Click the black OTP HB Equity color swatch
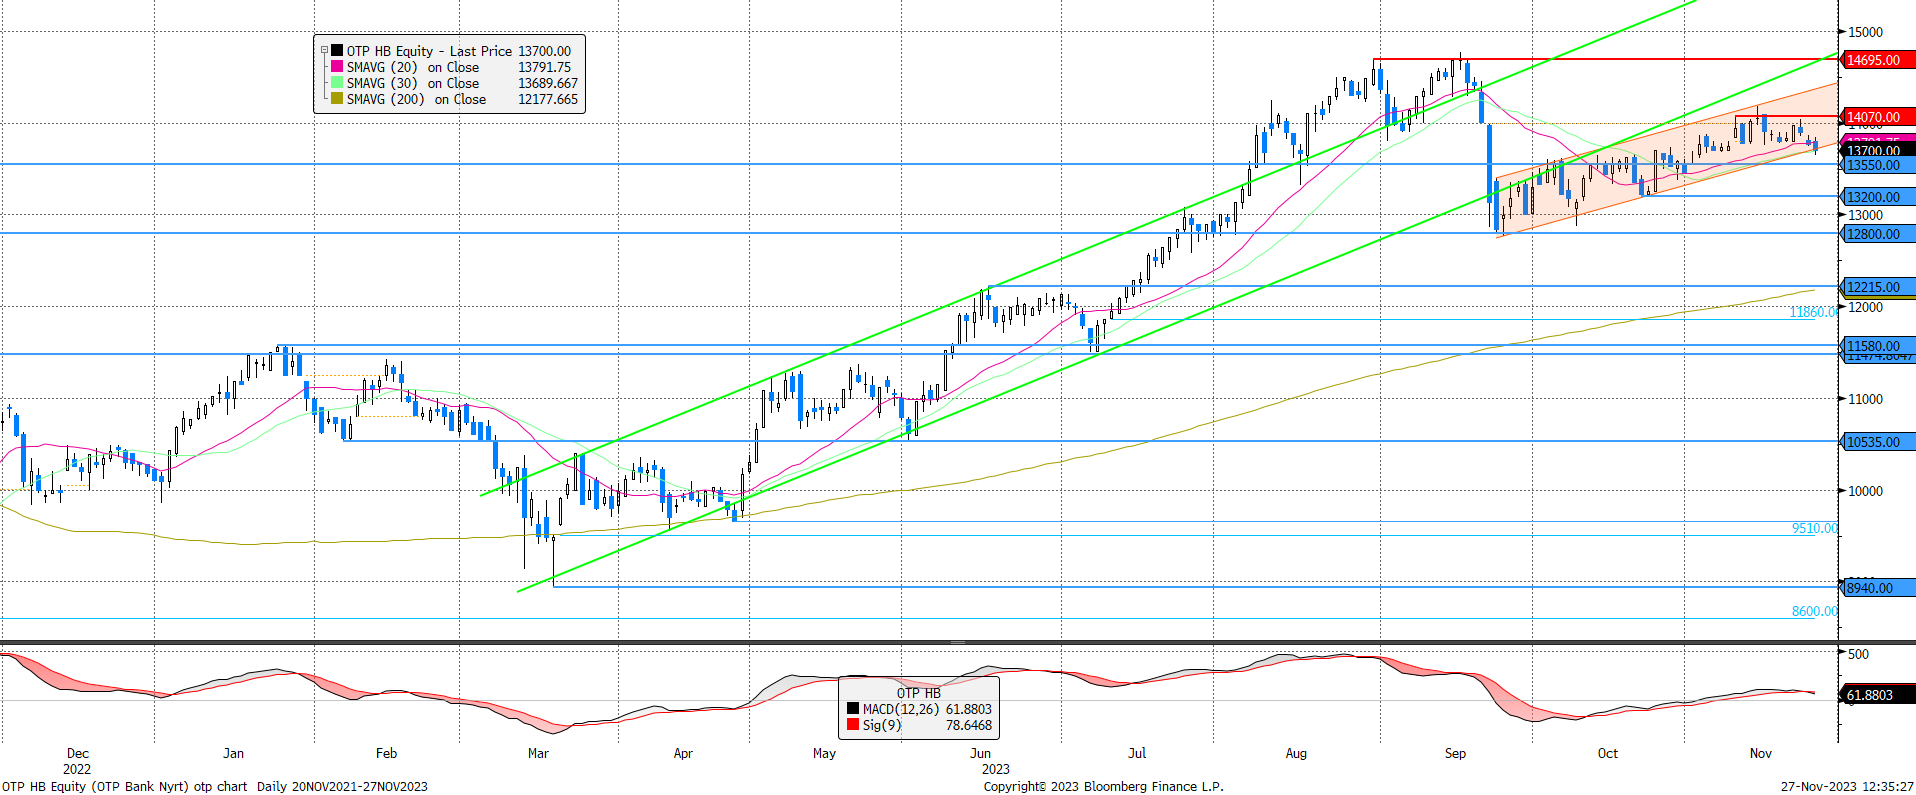The image size is (1916, 795). pos(337,50)
